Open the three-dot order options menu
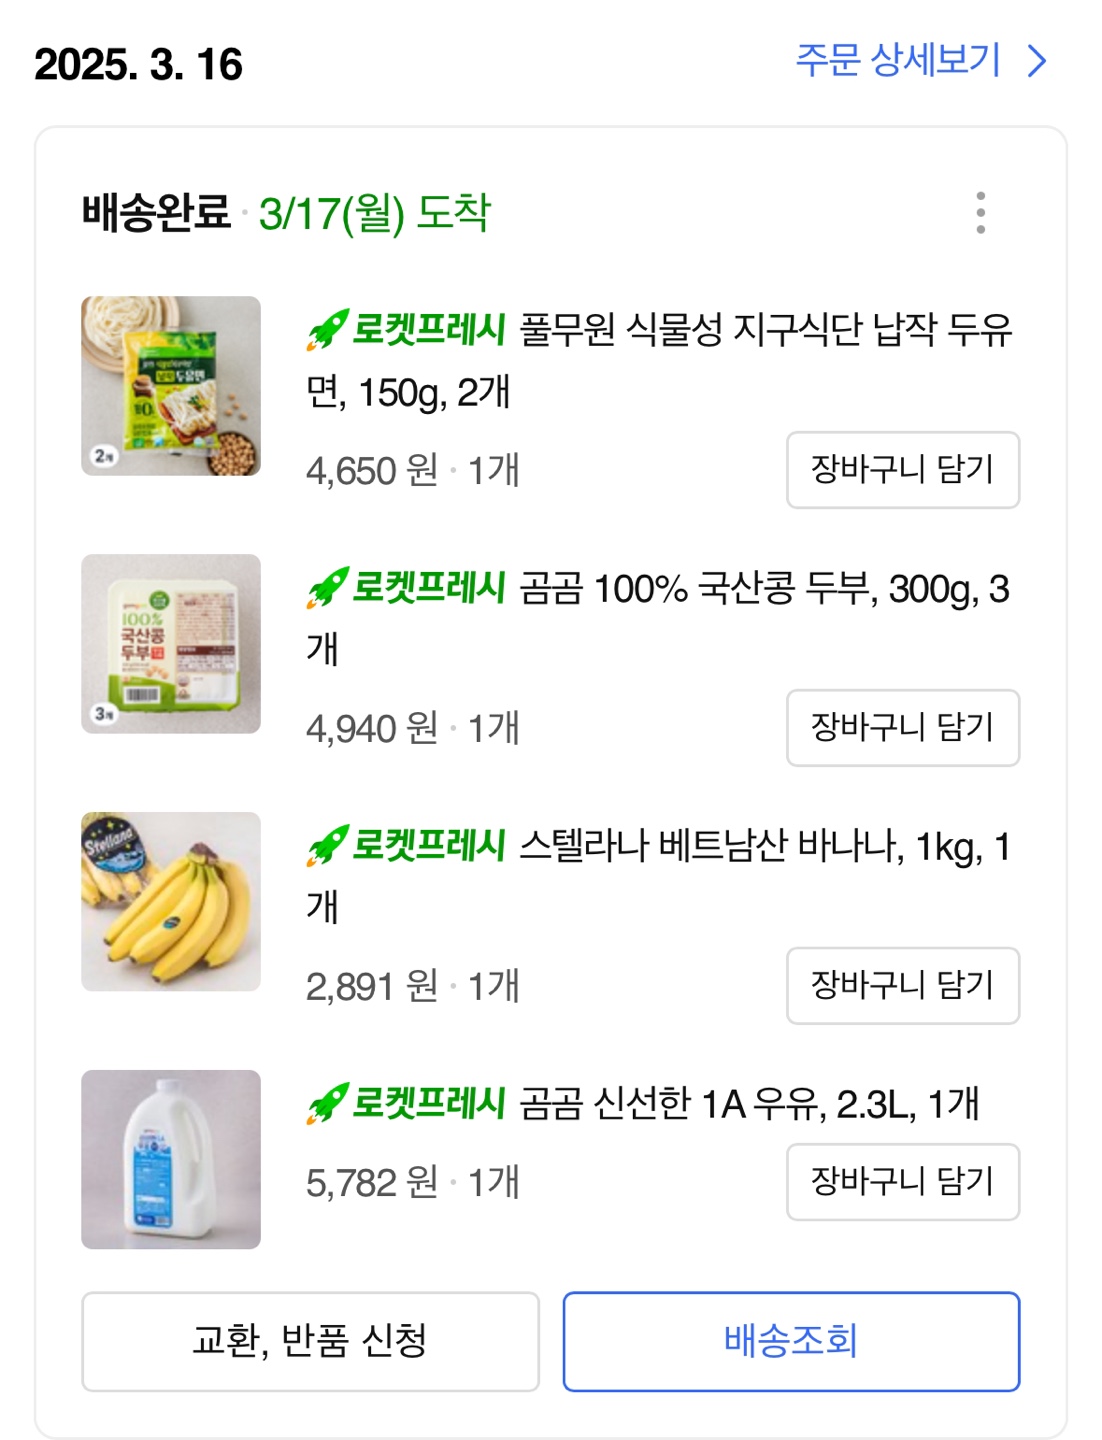1102x1440 pixels. click(x=980, y=213)
